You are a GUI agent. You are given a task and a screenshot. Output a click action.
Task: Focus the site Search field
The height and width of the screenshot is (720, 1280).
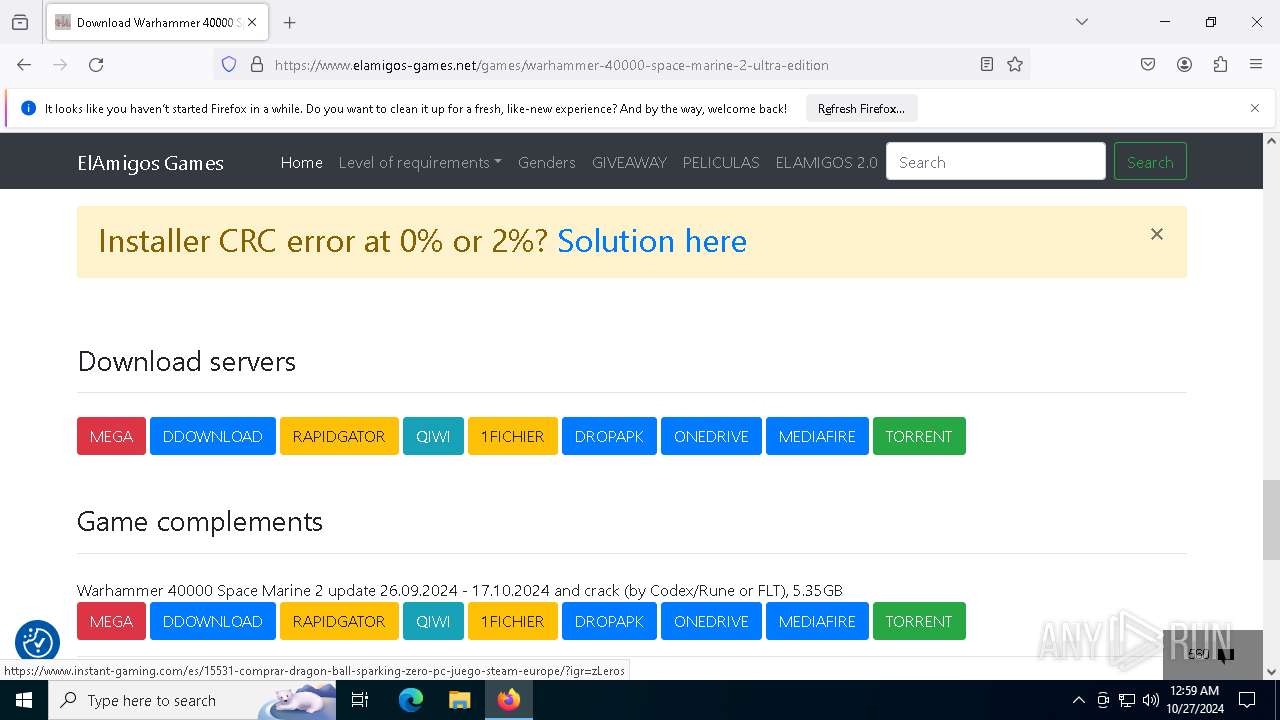(996, 162)
